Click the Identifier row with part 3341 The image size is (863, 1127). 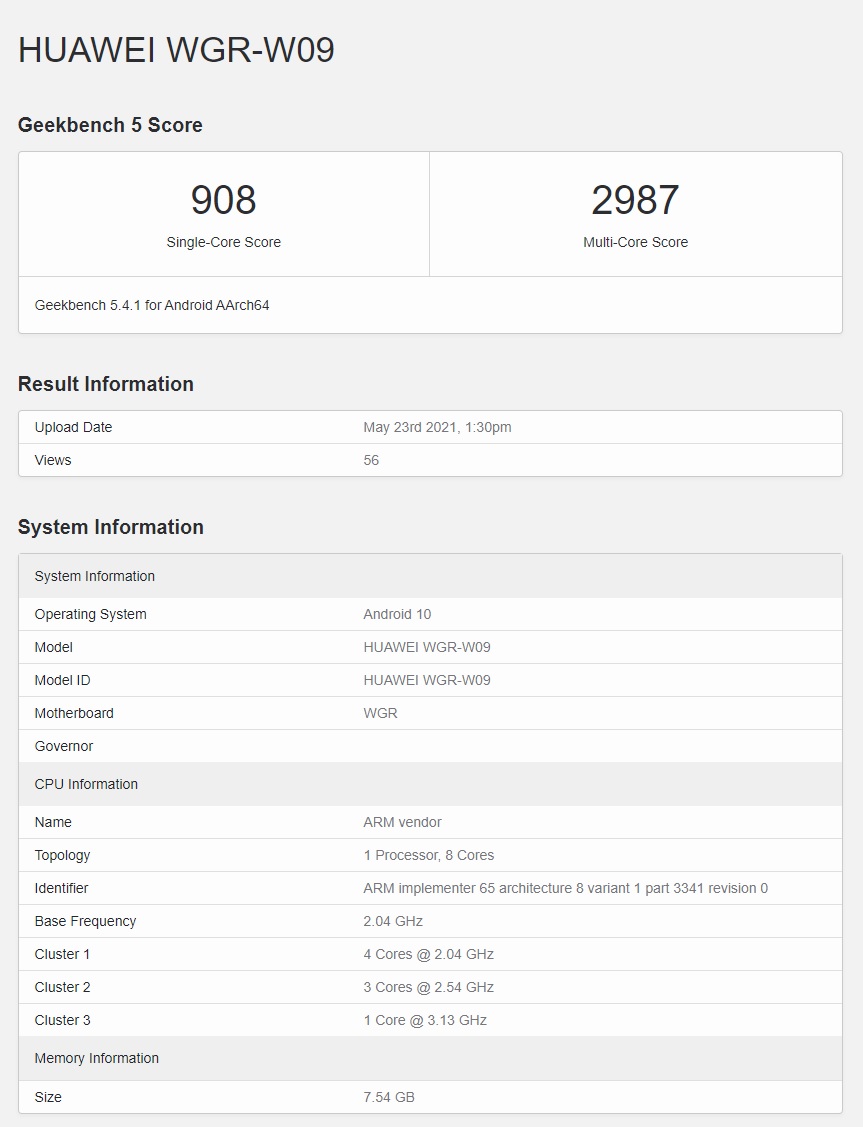pyautogui.click(x=430, y=888)
